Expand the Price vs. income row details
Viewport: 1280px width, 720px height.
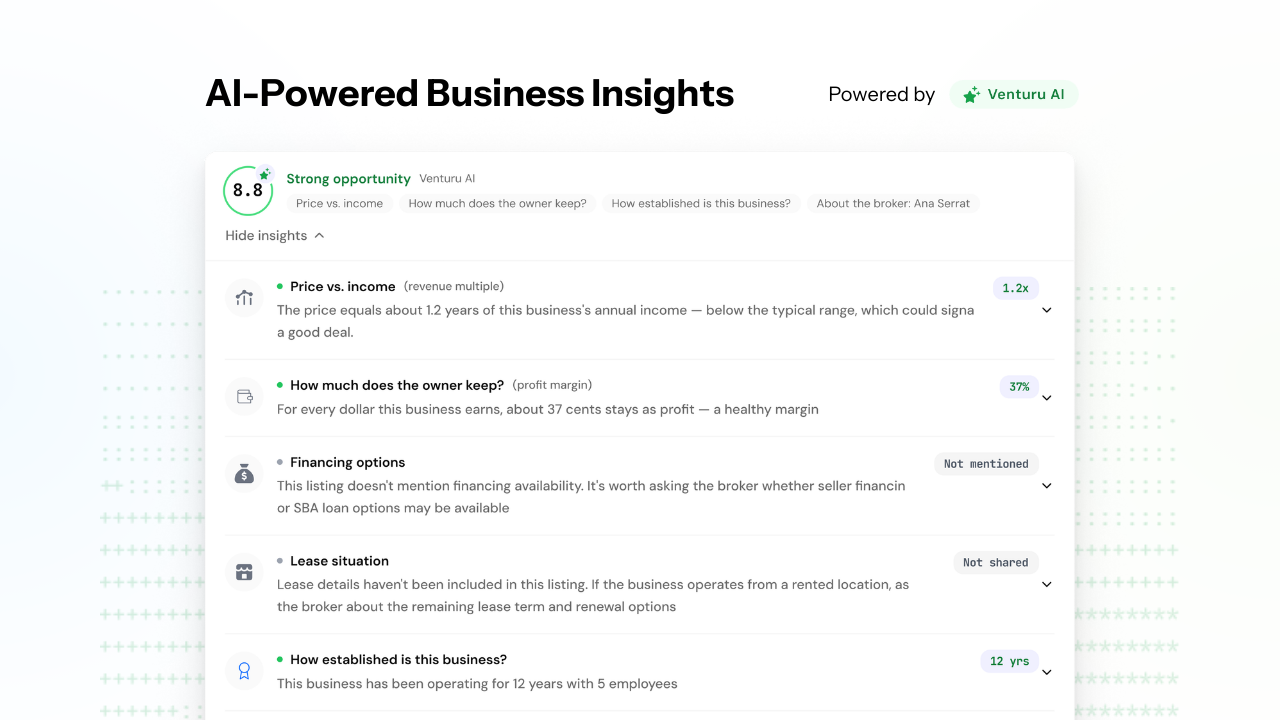coord(1047,311)
